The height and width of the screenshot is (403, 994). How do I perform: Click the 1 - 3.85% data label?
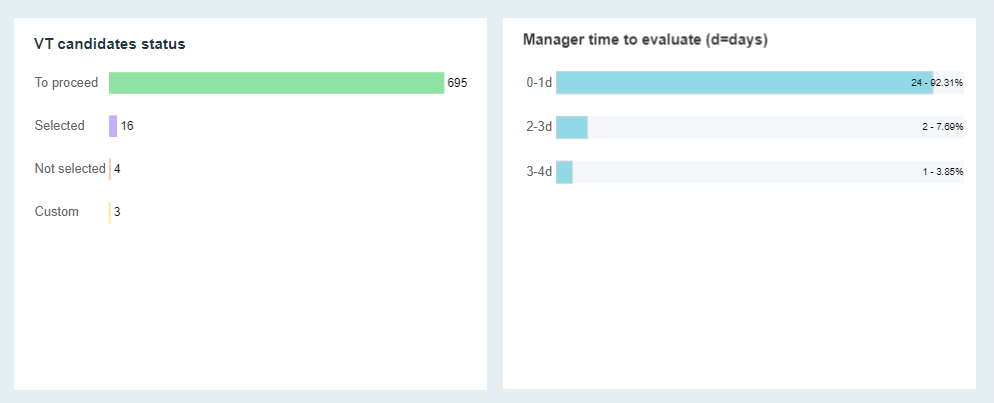coord(942,172)
